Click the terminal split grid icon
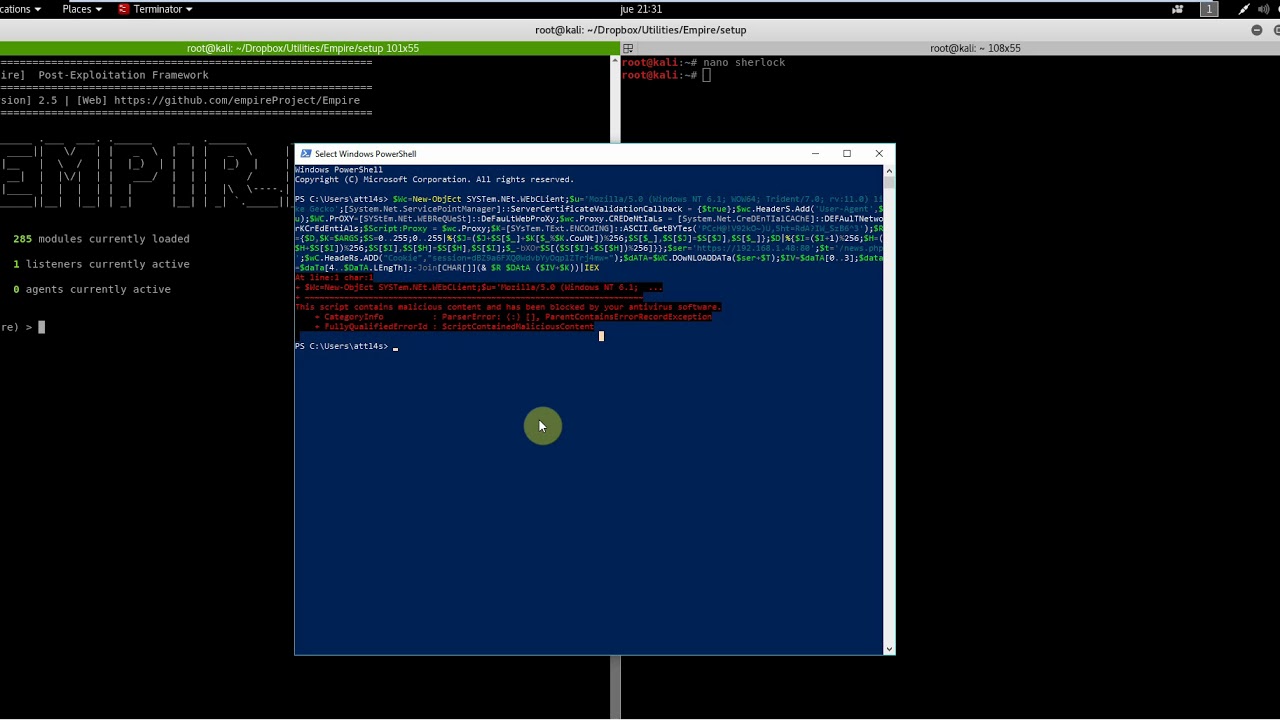Screen dimensions: 1280x720 click(x=628, y=48)
